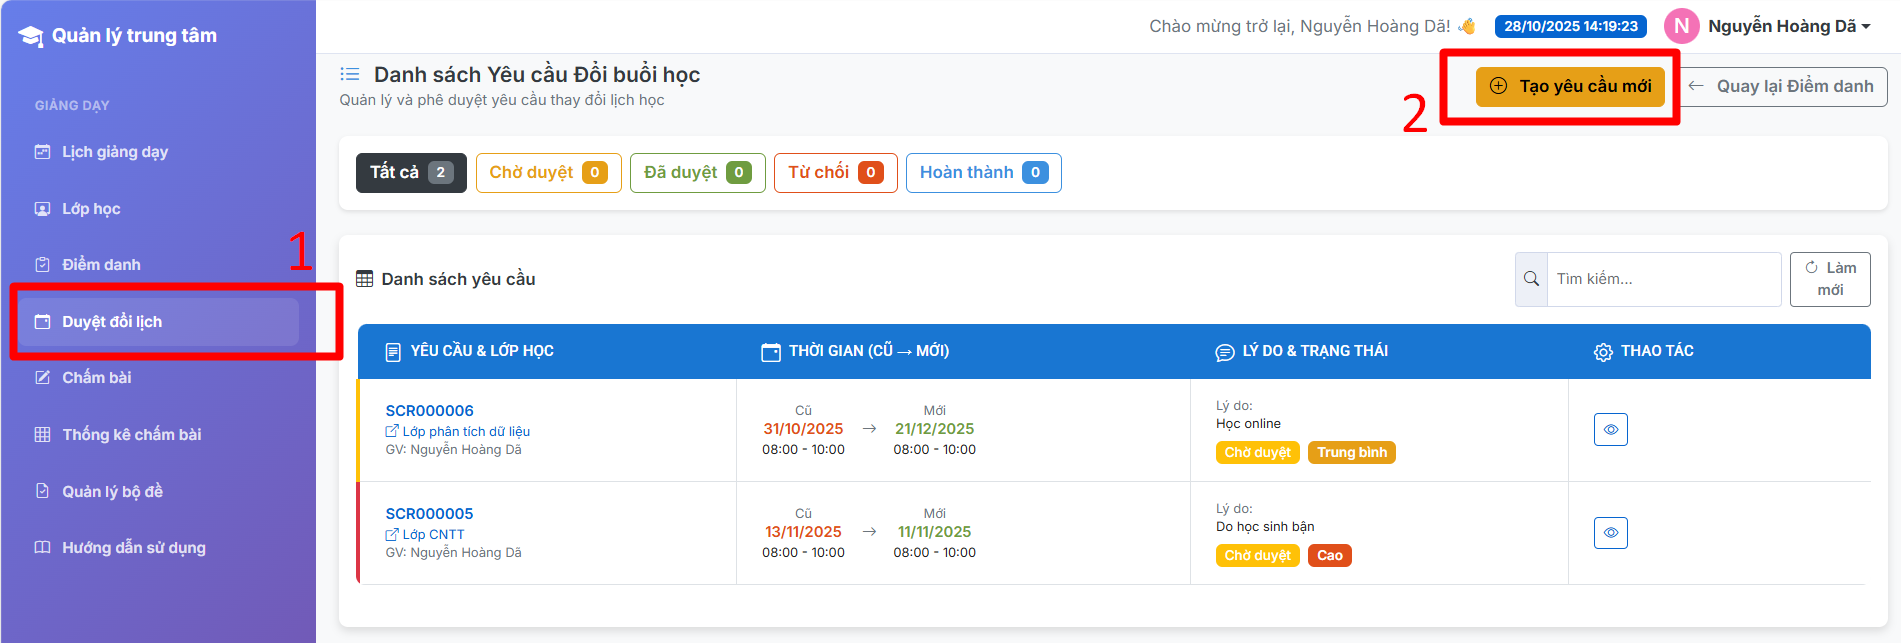
Task: Click Quay lại Điểm danh button
Action: point(1783,87)
